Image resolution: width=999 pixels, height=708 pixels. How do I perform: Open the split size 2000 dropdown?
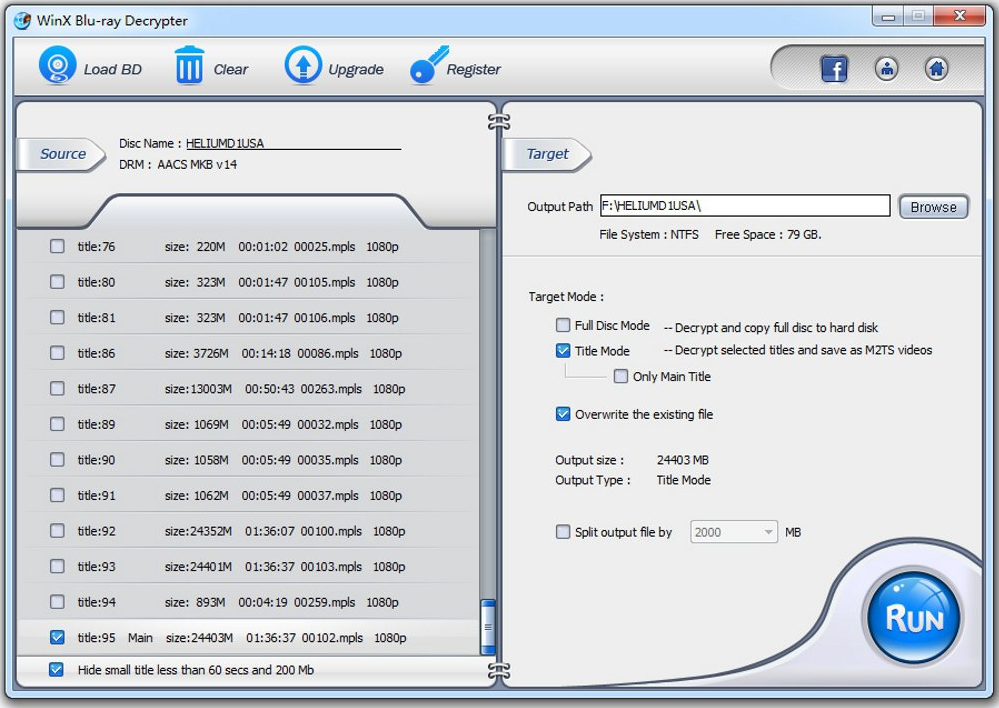(x=734, y=532)
